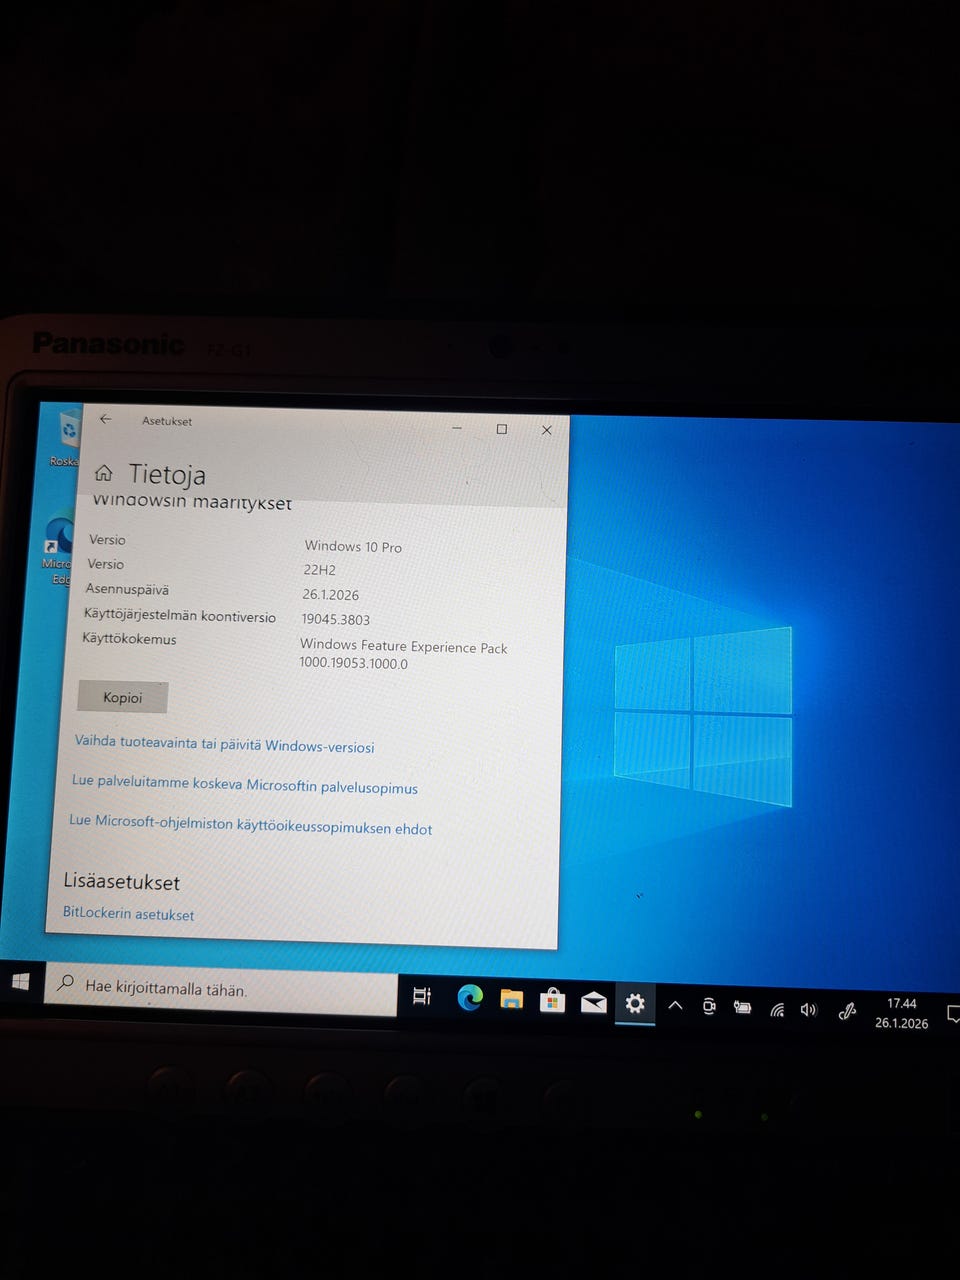960x1280 pixels.
Task: Open the volume speaker tray icon
Action: [x=808, y=1010]
